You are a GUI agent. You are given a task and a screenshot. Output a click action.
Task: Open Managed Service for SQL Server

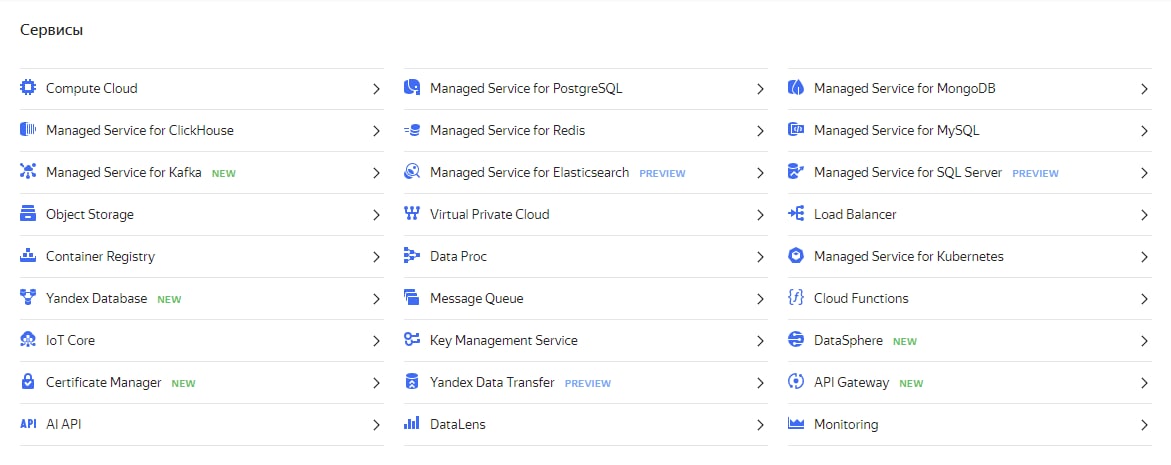969,172
